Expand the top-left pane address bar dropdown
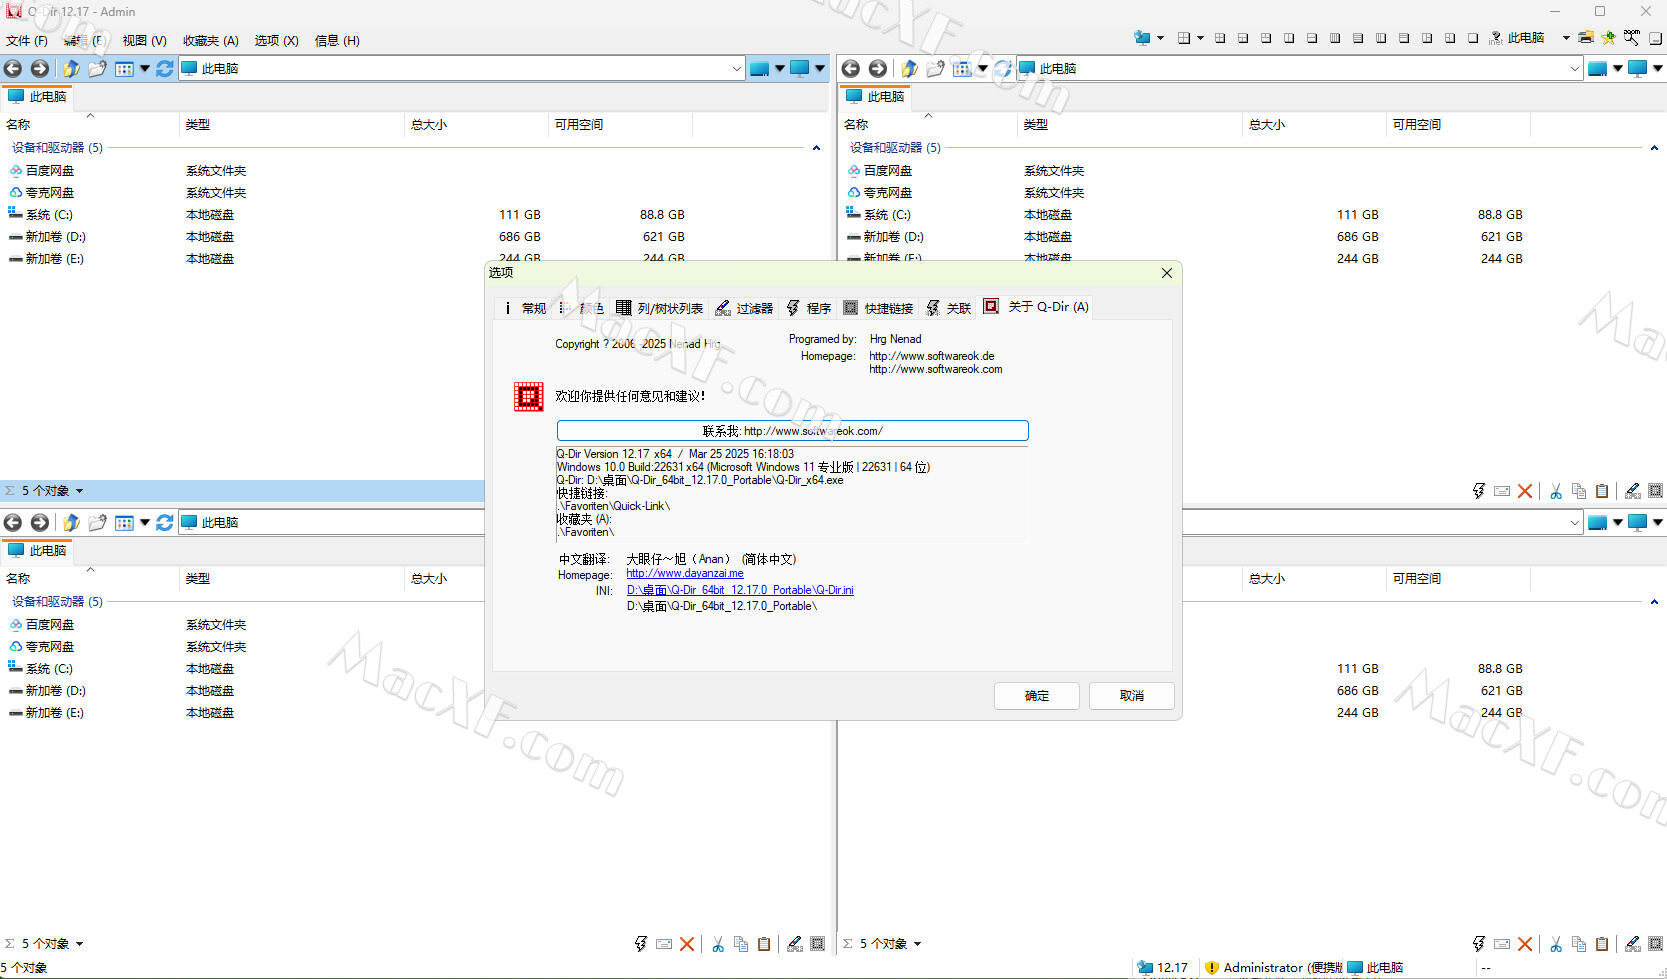Screen dimensions: 1667x979 (737, 69)
